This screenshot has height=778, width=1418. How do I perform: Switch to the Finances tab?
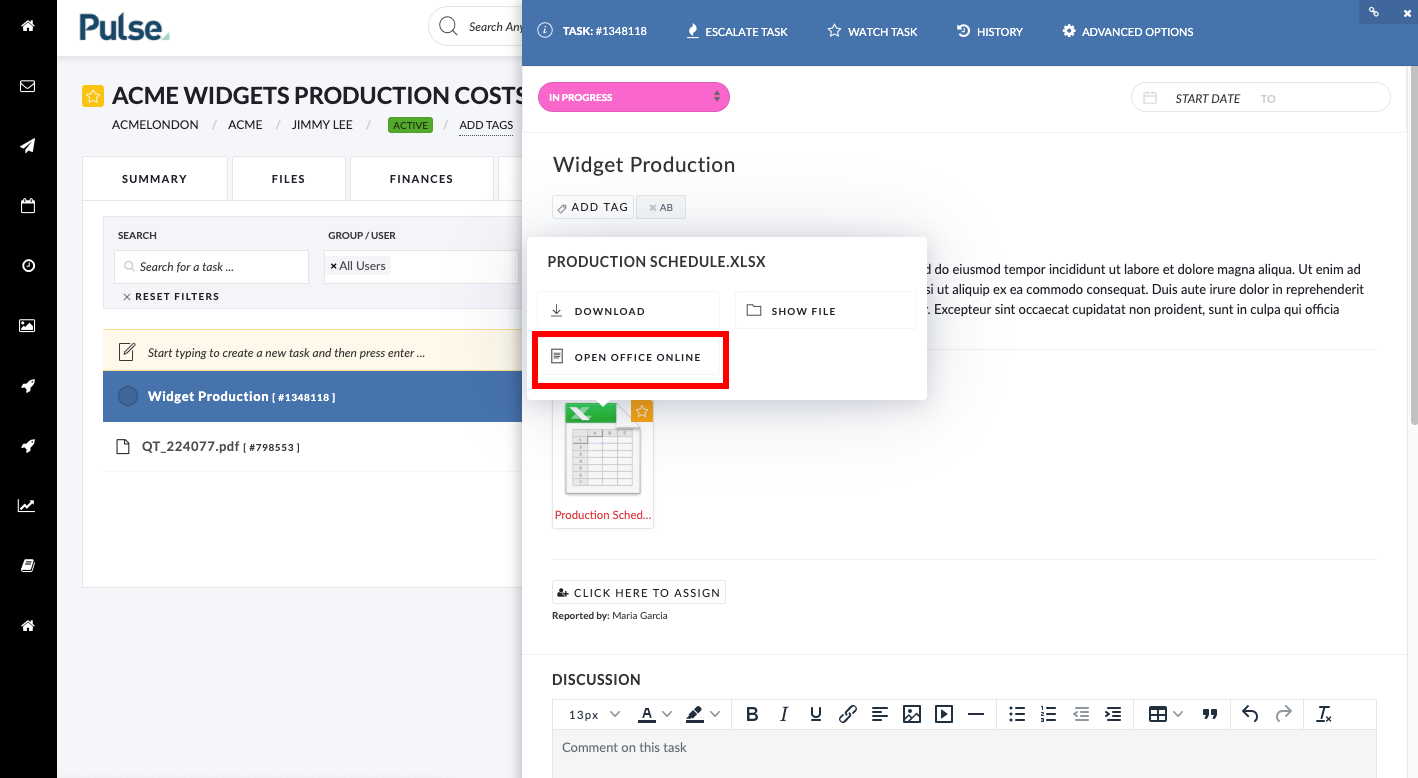coord(421,179)
